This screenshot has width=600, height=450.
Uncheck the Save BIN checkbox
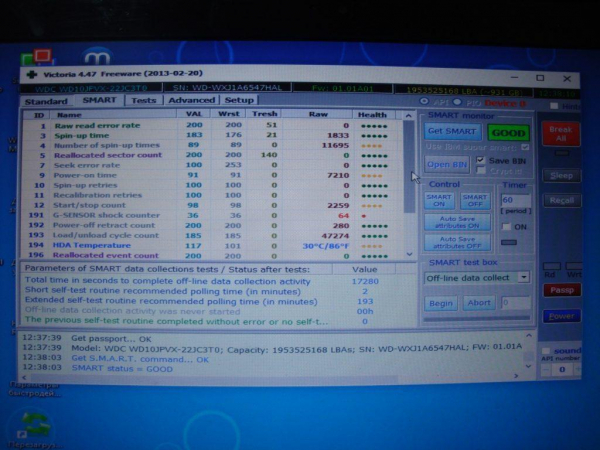(481, 160)
